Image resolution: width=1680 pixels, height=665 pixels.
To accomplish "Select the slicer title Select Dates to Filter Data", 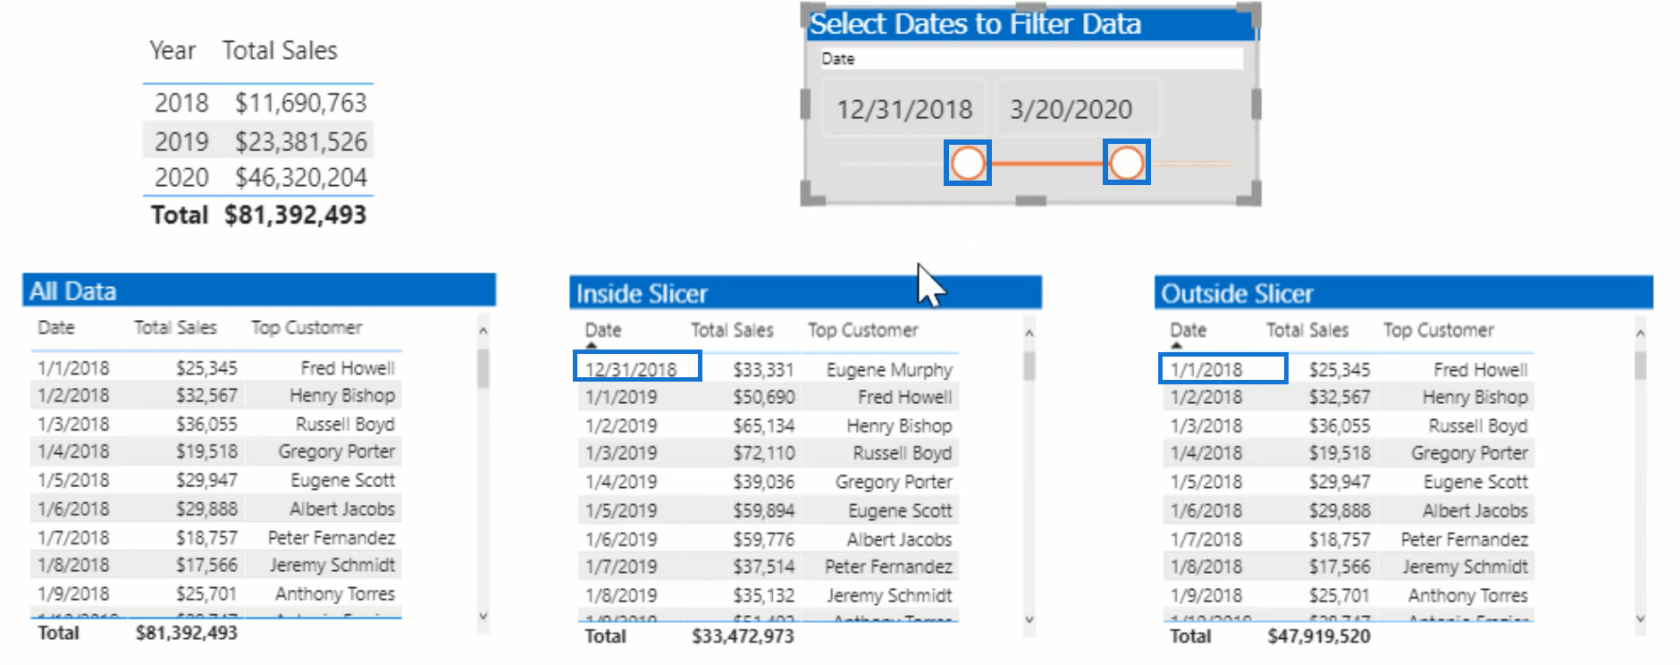I will [x=975, y=24].
